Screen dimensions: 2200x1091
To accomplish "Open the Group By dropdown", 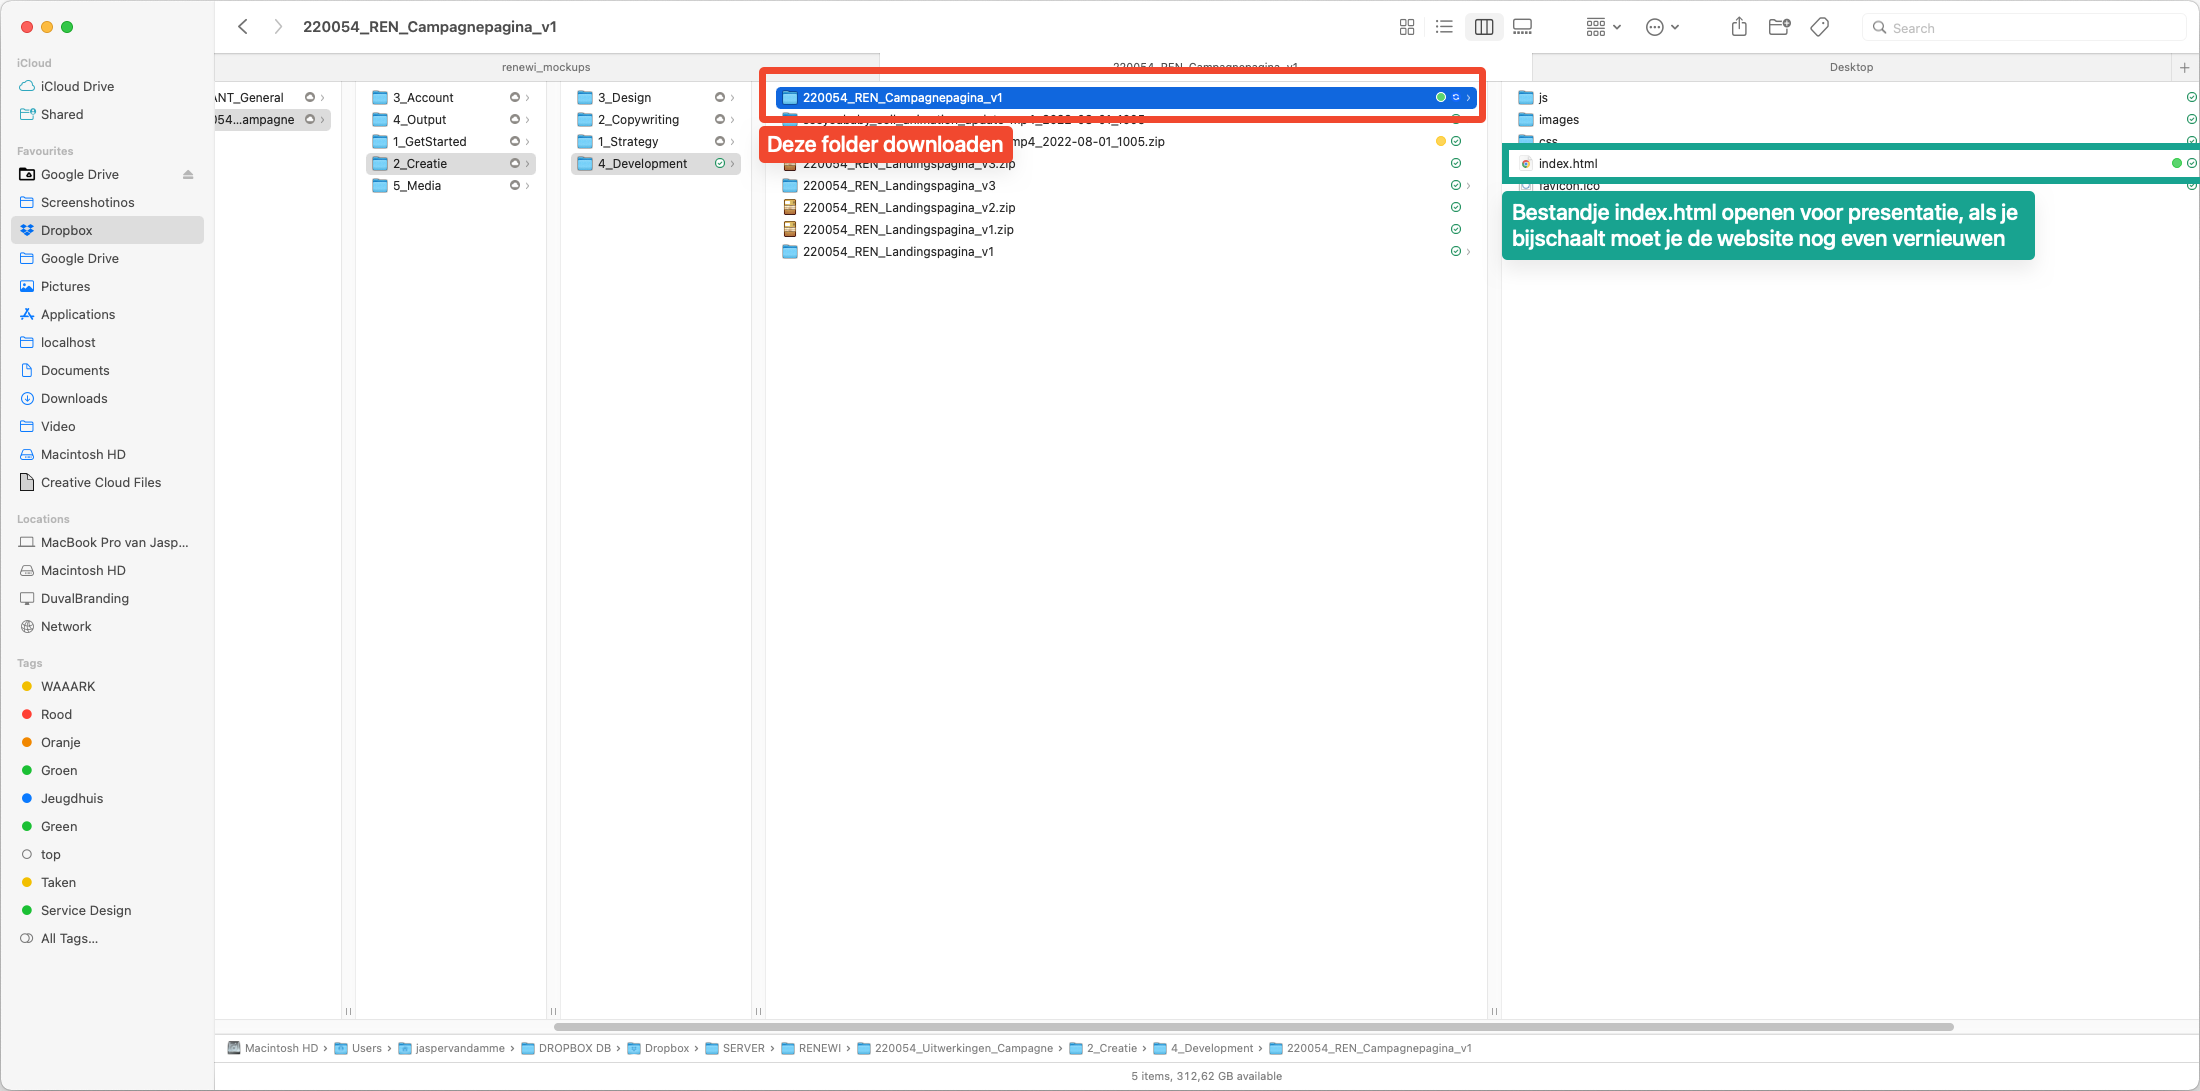I will (1603, 27).
